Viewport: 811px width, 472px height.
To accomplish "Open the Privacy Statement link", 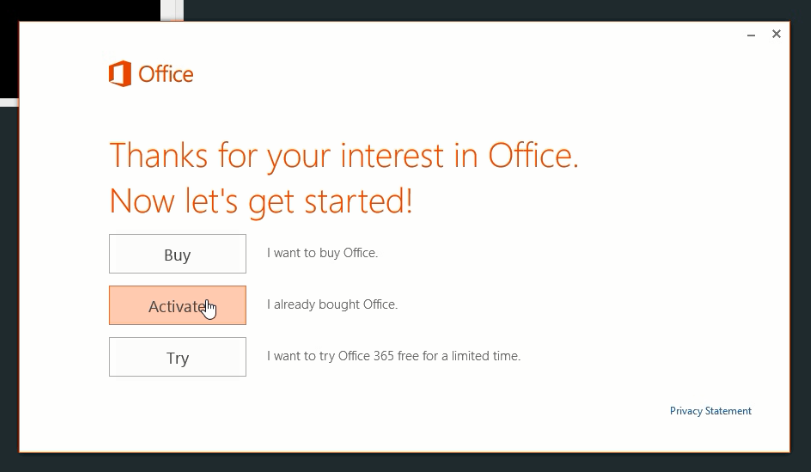I will 711,411.
